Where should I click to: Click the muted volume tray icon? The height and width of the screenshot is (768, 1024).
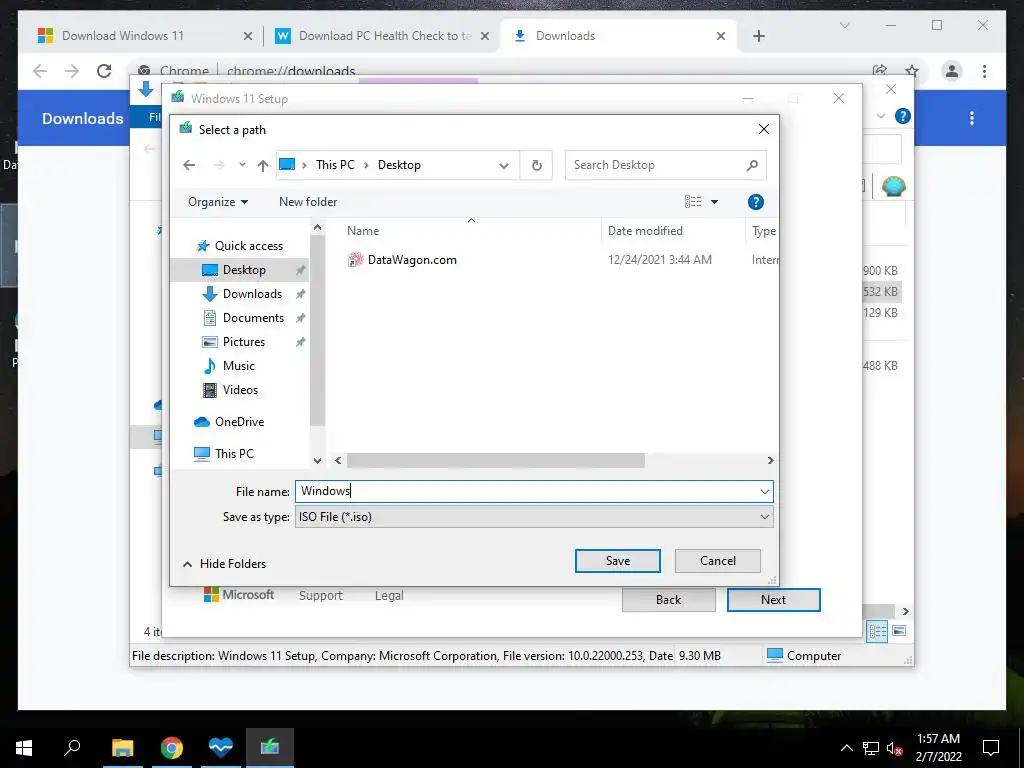coord(894,748)
